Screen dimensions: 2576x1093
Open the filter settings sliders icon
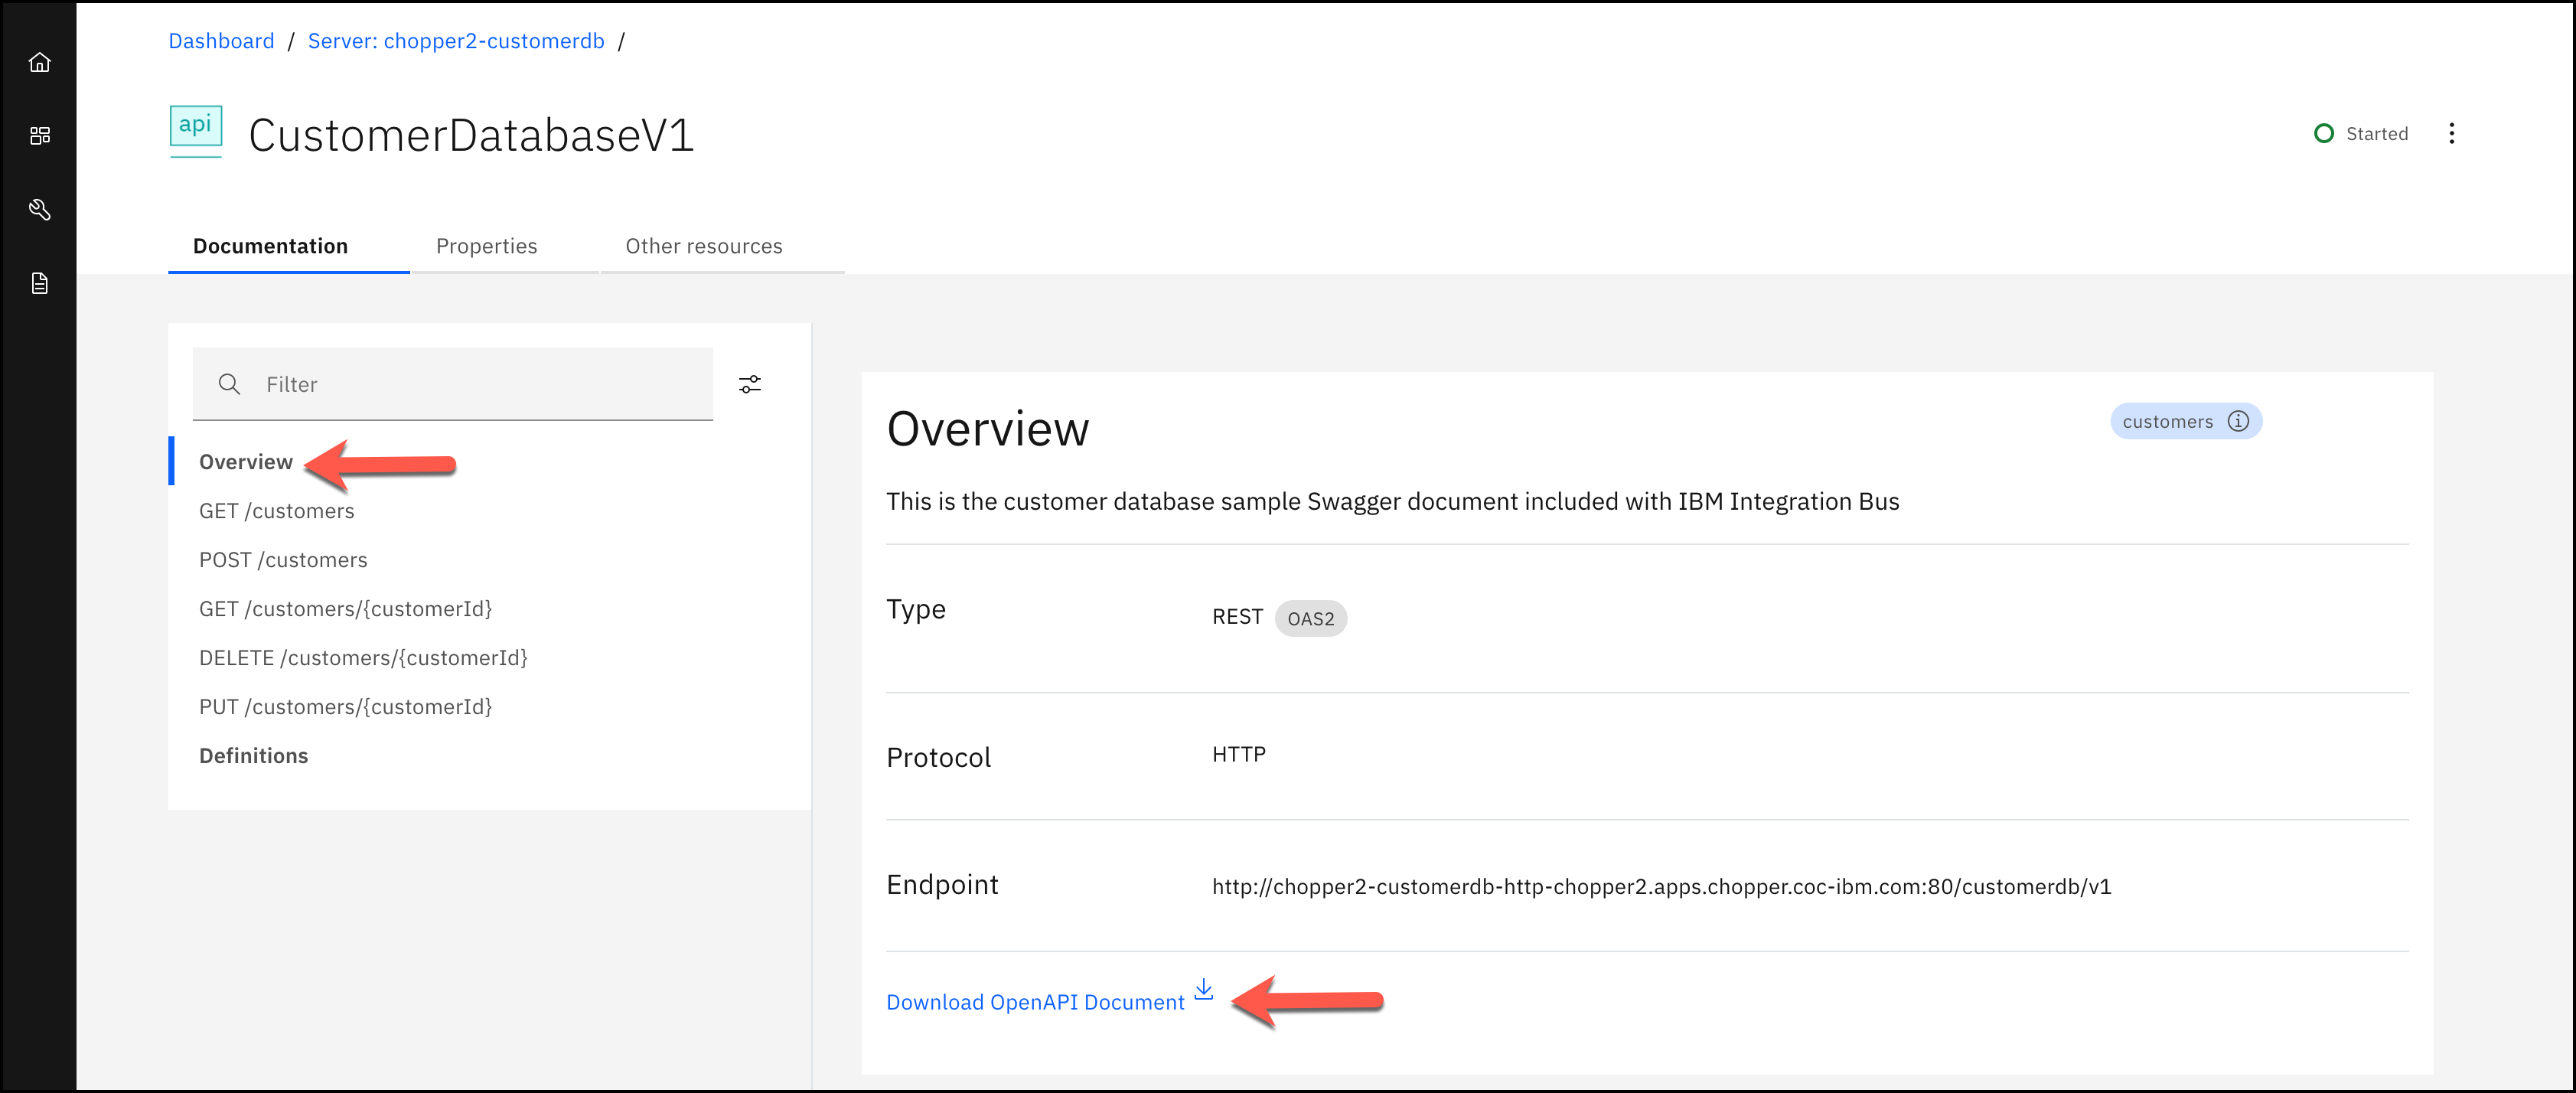tap(750, 385)
